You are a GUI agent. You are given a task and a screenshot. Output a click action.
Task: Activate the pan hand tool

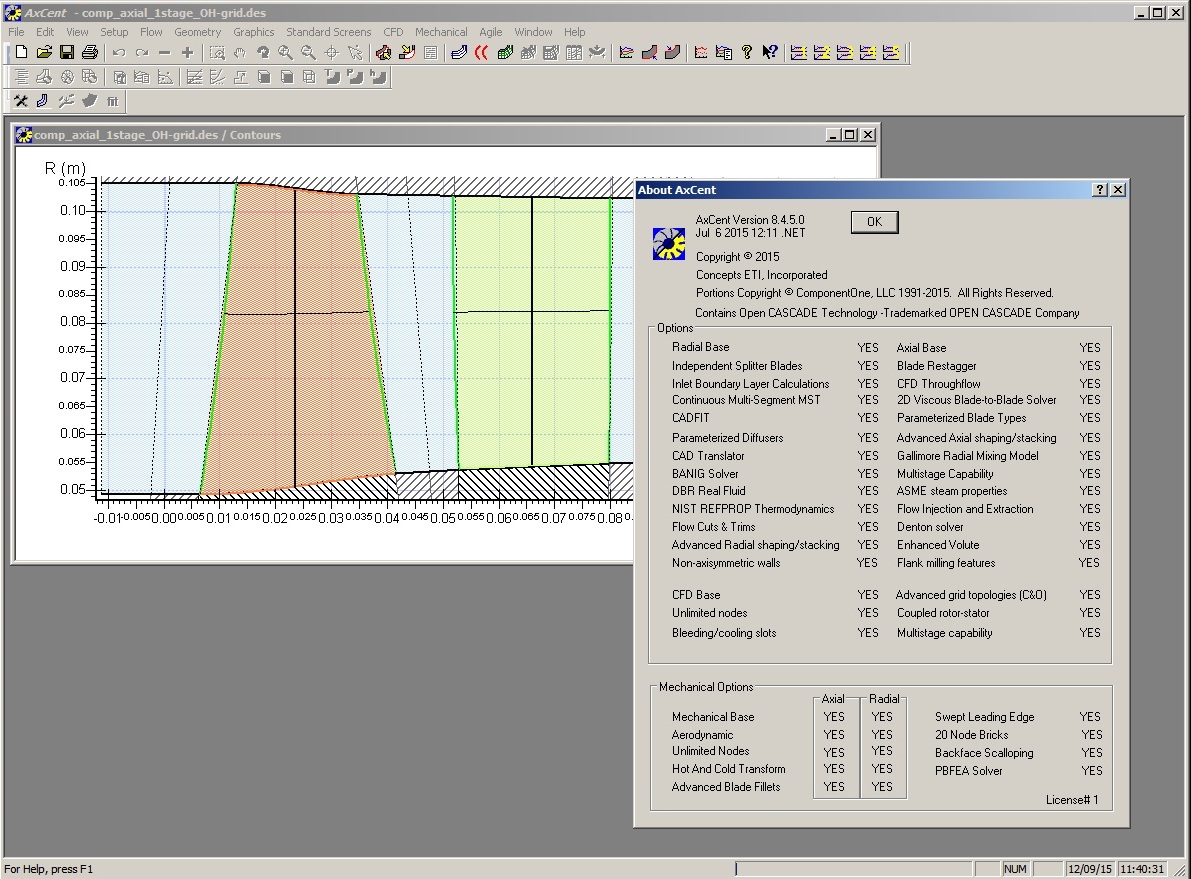(x=240, y=53)
